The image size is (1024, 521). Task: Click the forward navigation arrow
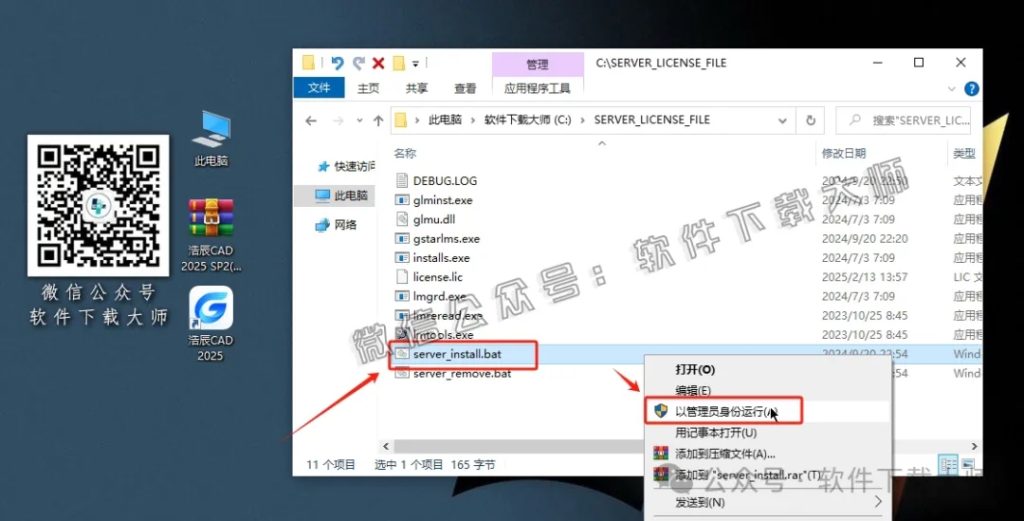338,121
